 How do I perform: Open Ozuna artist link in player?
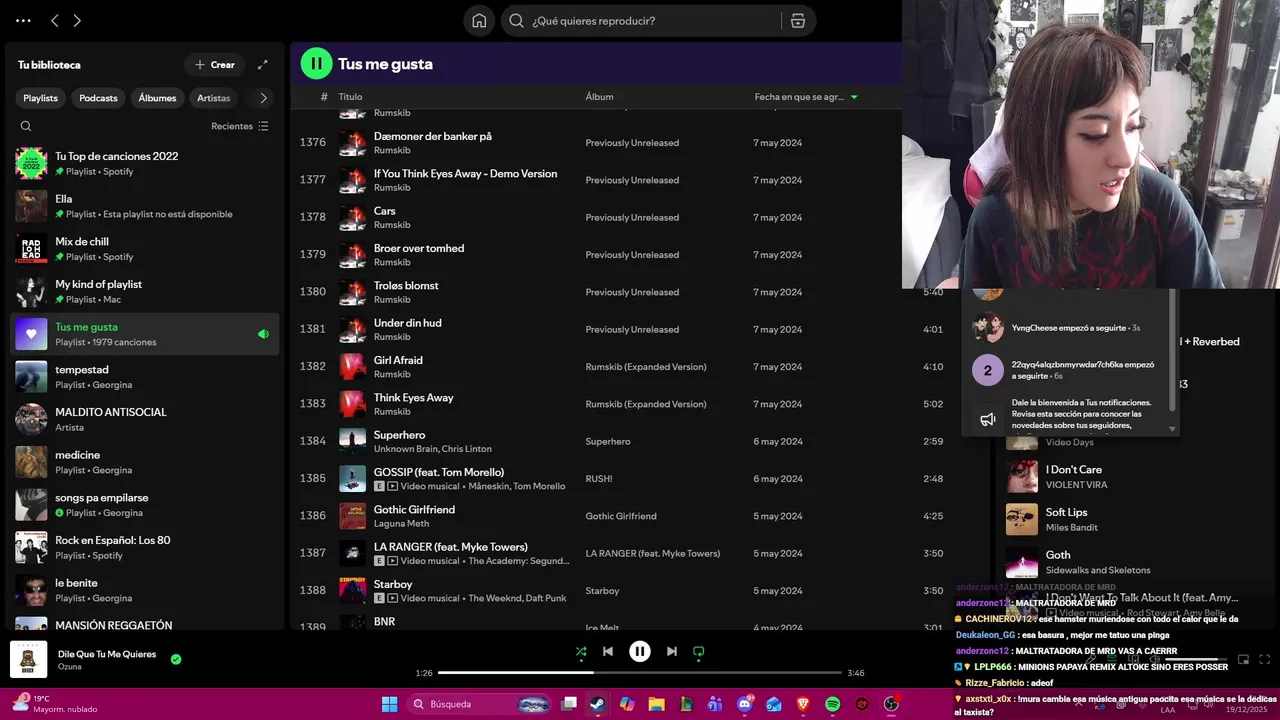(x=70, y=667)
